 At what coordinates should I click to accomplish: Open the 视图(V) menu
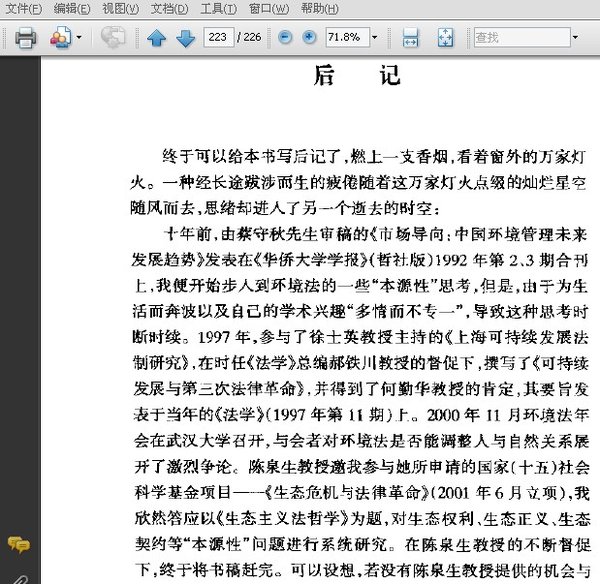121,8
